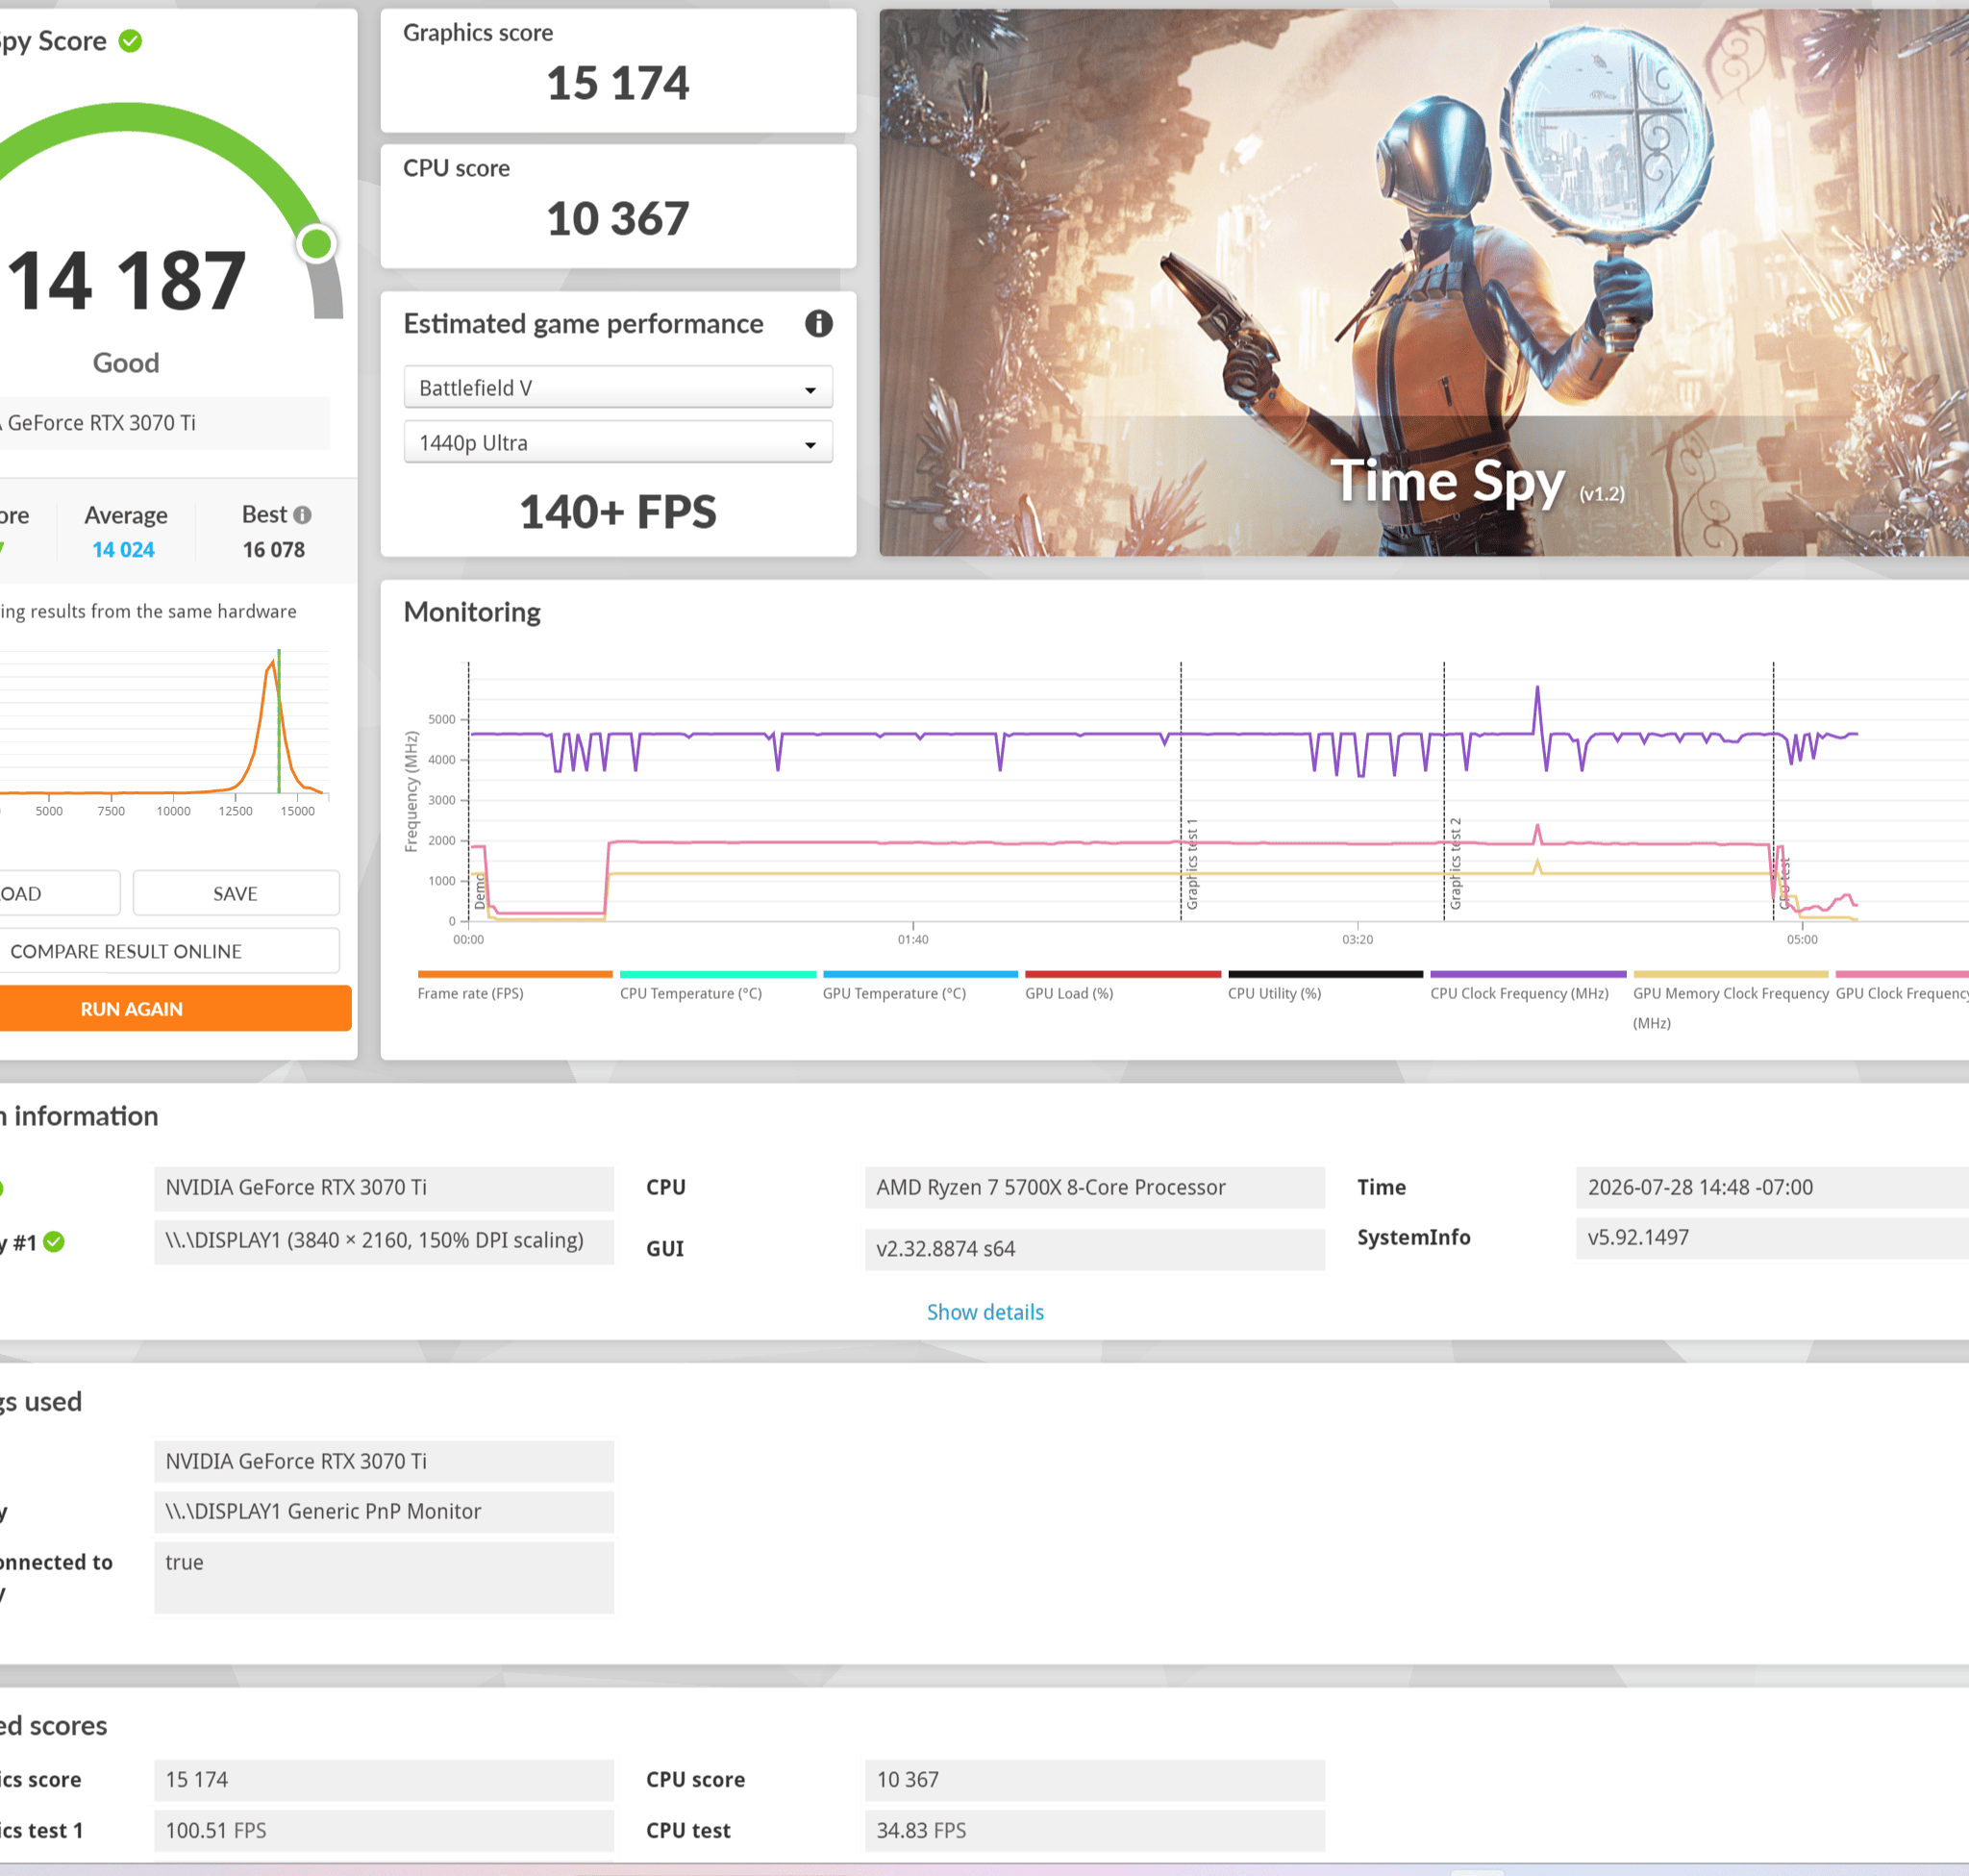
Task: Toggle the Frame rate (FPS) legend item
Action: coord(514,987)
